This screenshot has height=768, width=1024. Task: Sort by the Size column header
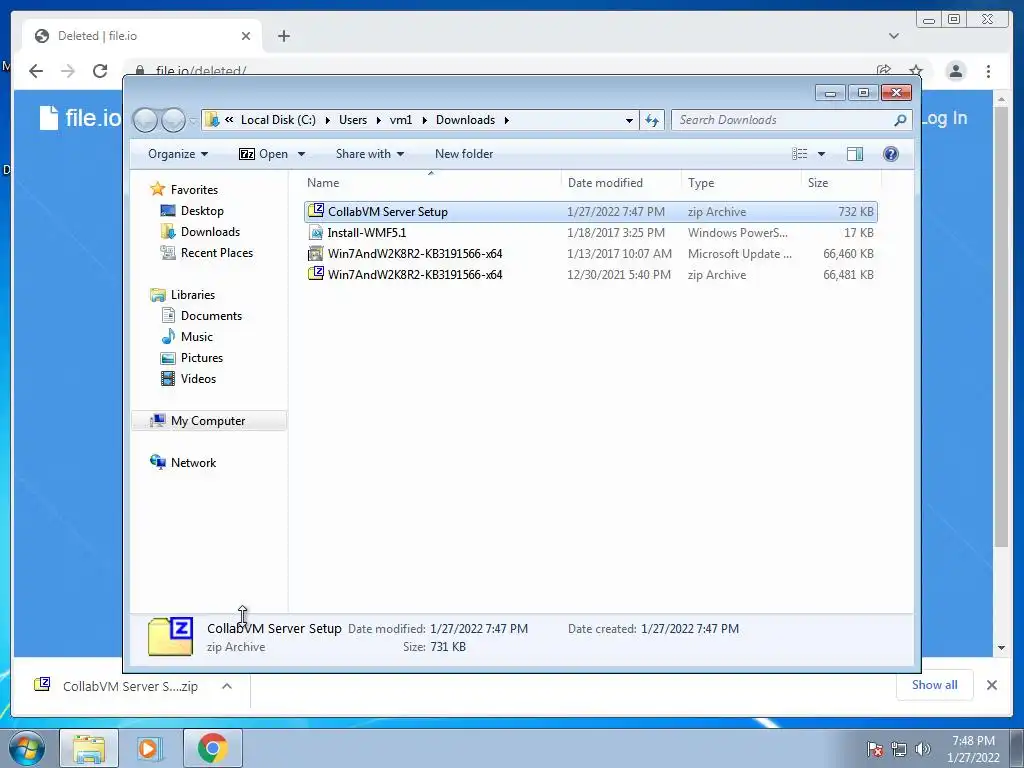pyautogui.click(x=841, y=183)
